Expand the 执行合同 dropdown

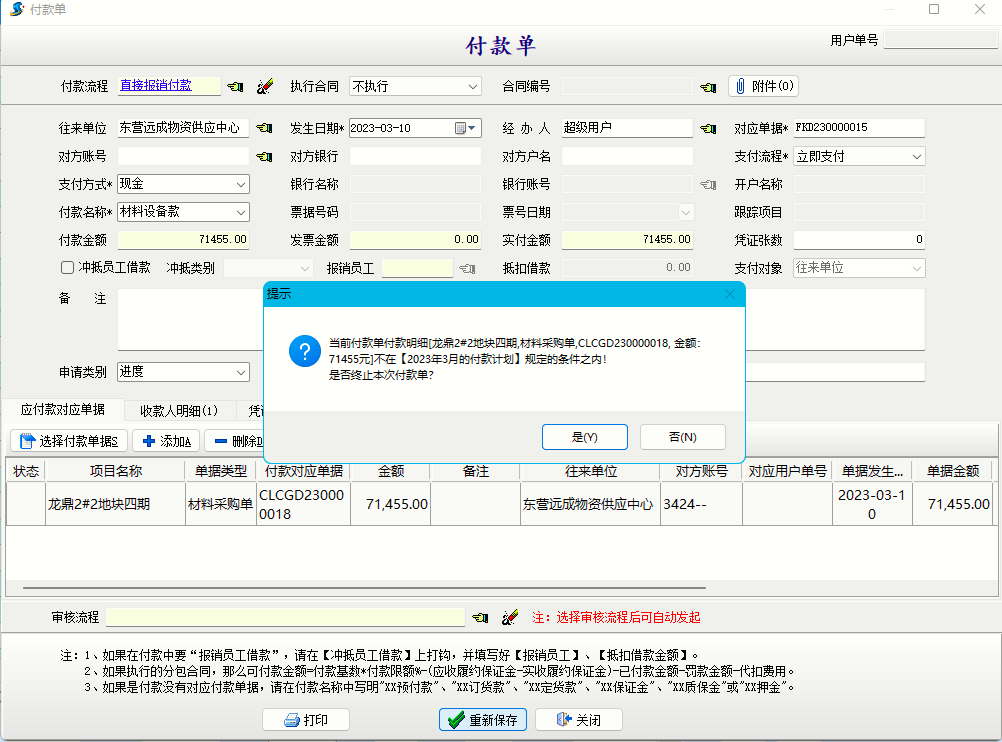click(473, 87)
